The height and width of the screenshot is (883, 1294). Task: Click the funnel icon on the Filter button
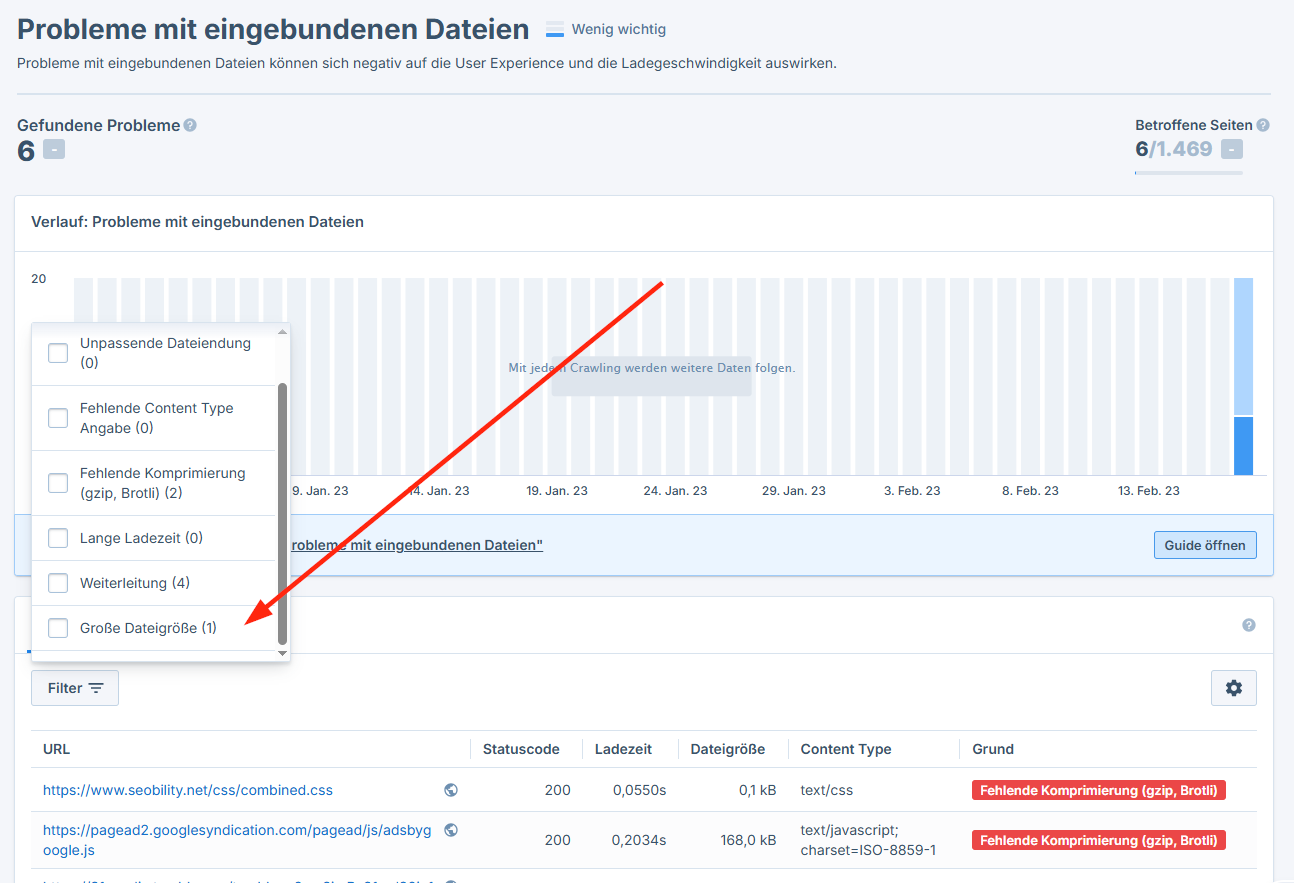coord(96,687)
